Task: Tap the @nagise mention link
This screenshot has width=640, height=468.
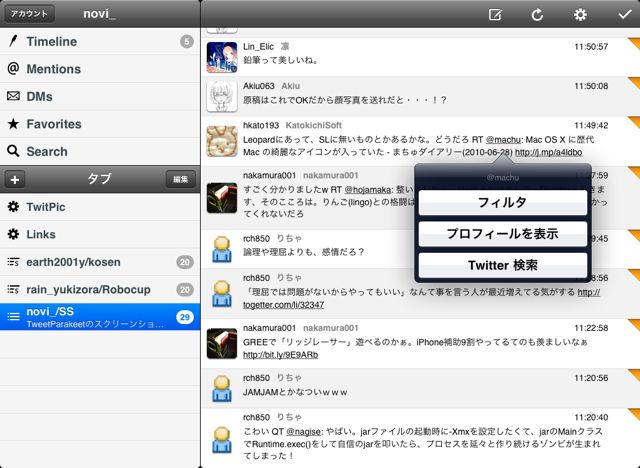Action: click(x=303, y=431)
